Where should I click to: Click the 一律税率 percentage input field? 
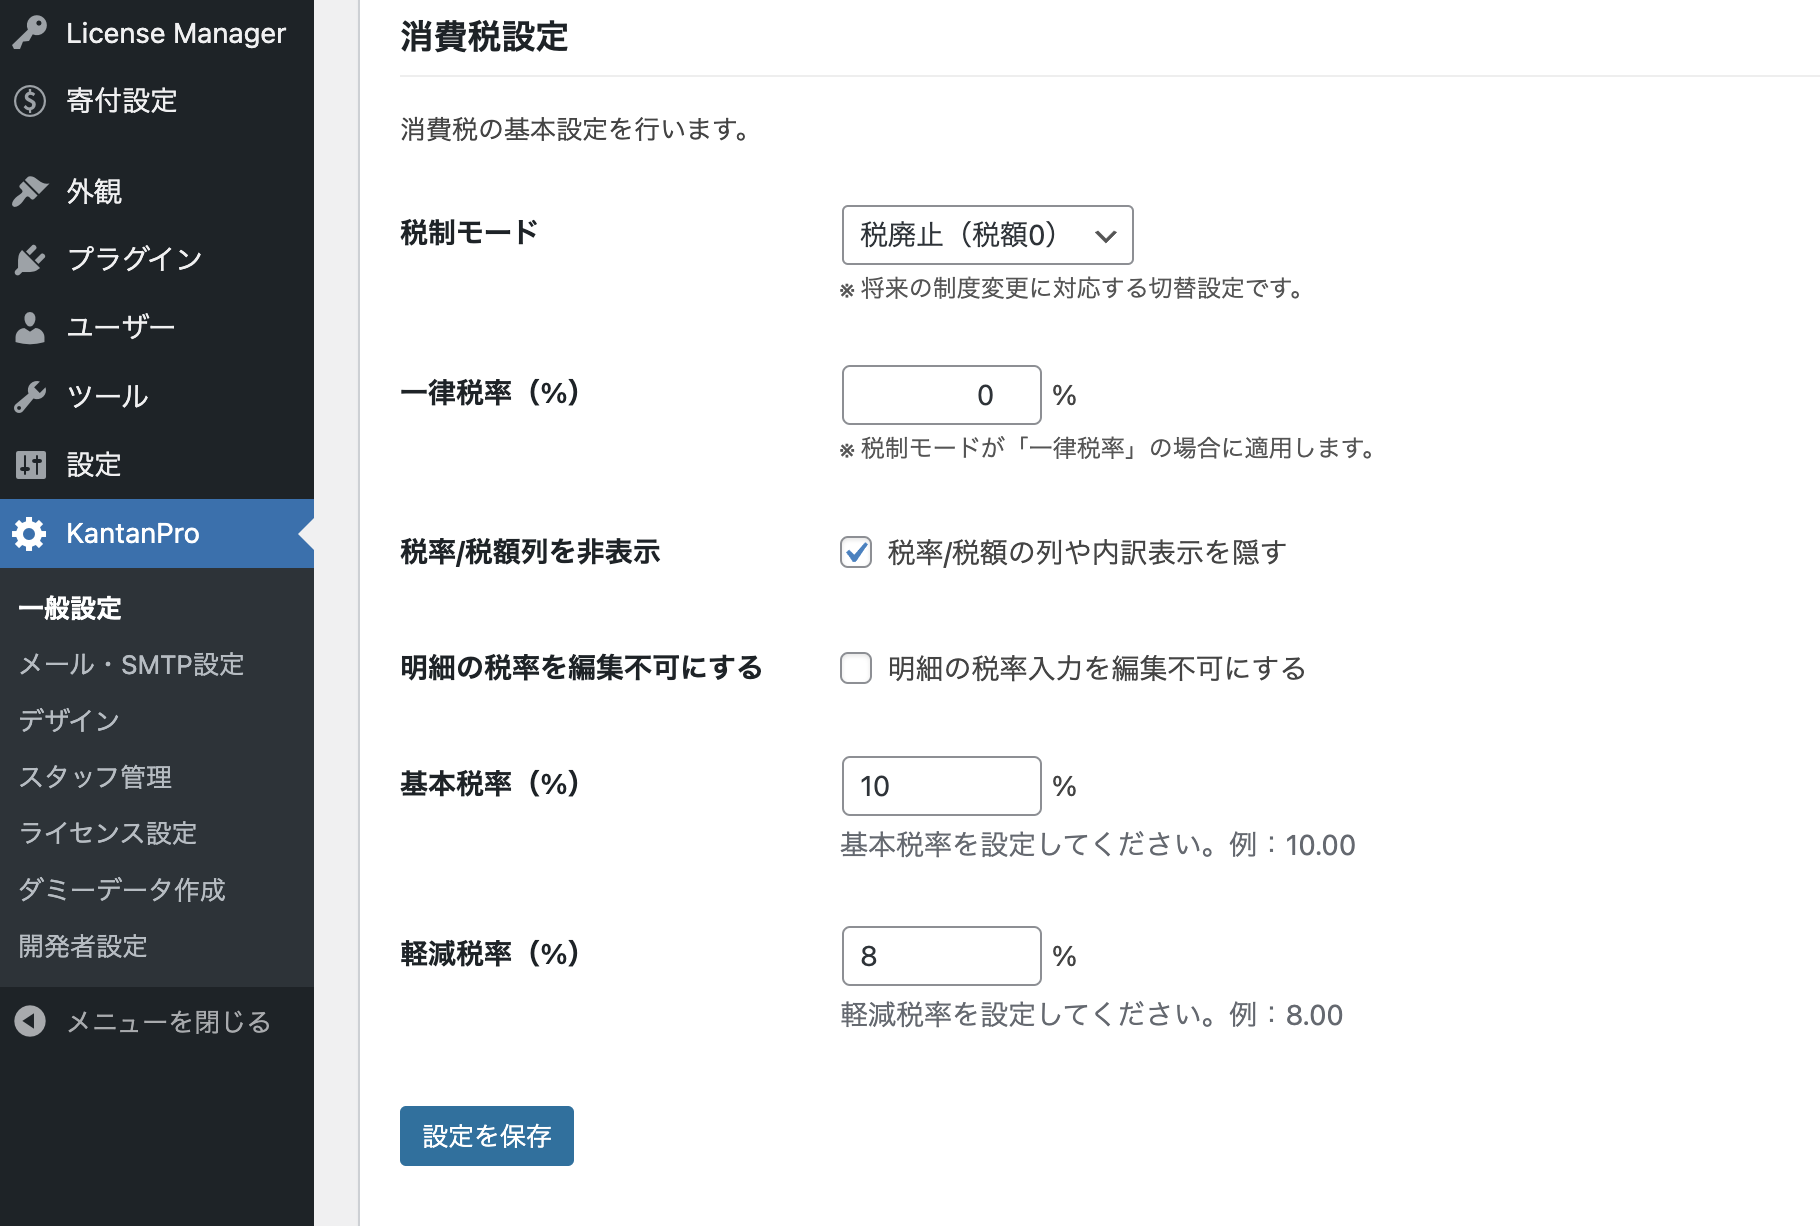pyautogui.click(x=942, y=395)
